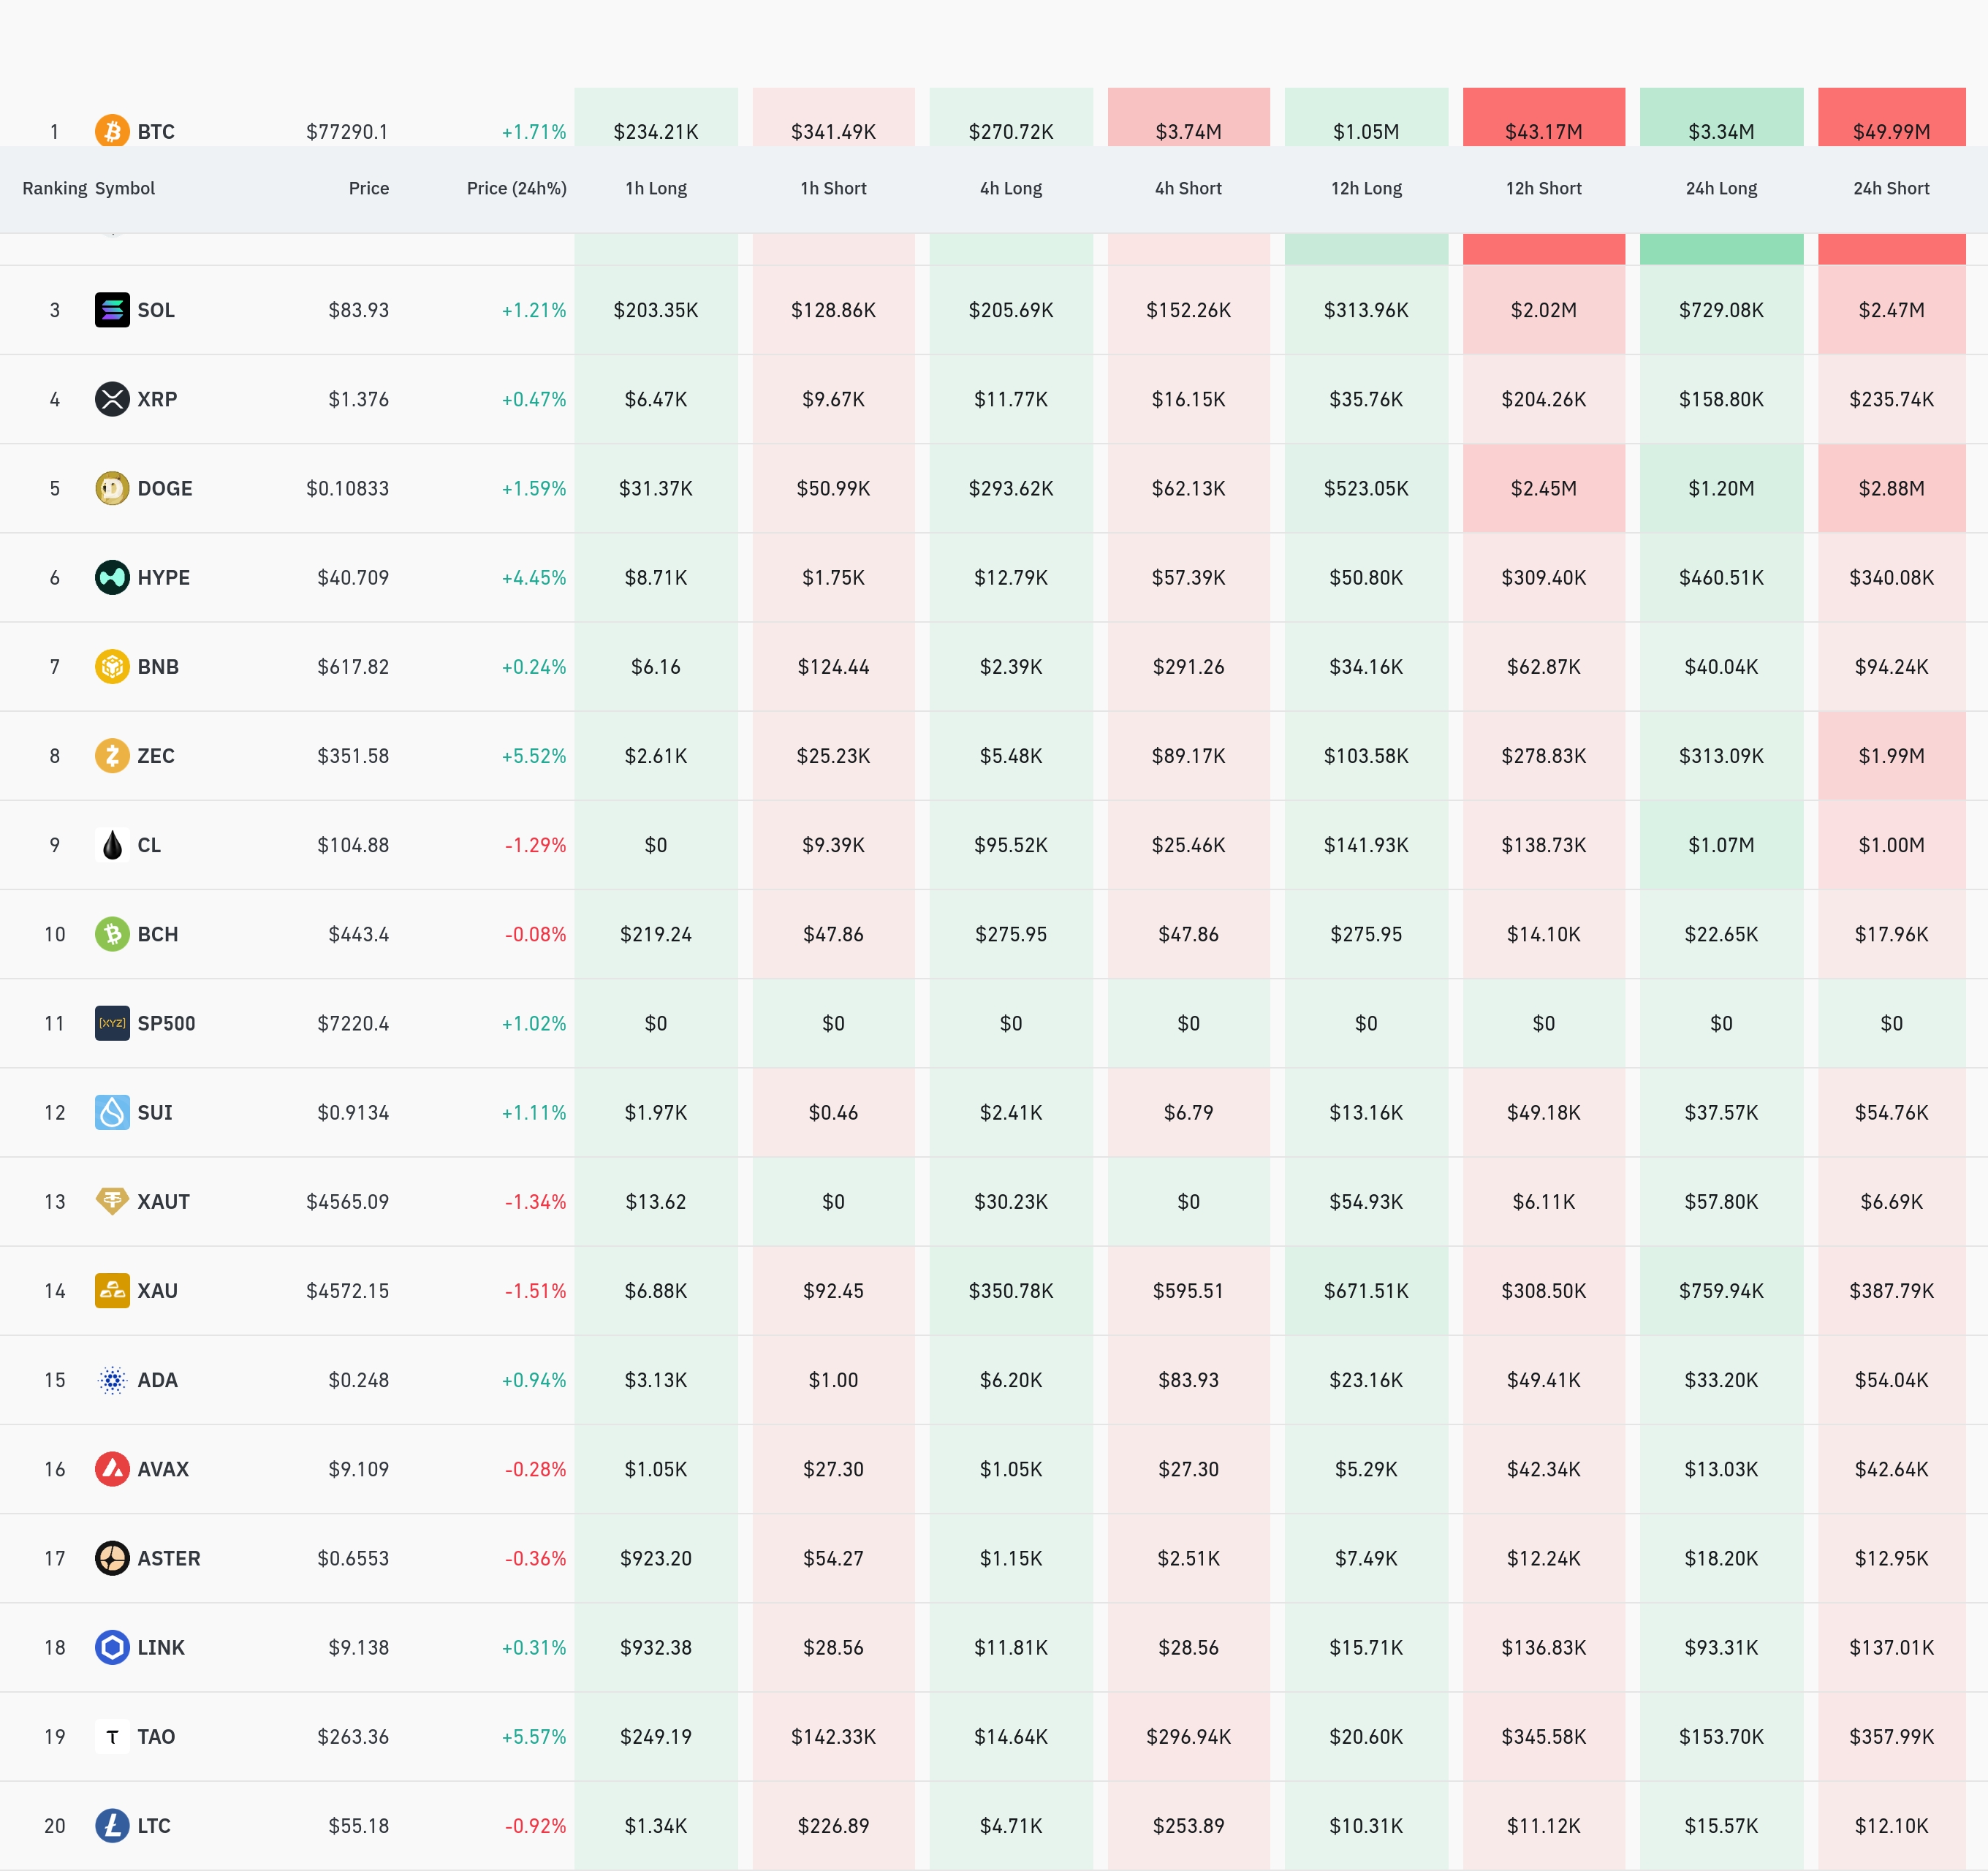Open the TAO symbol link
Screen dimensions: 1988x1871
coord(156,1736)
